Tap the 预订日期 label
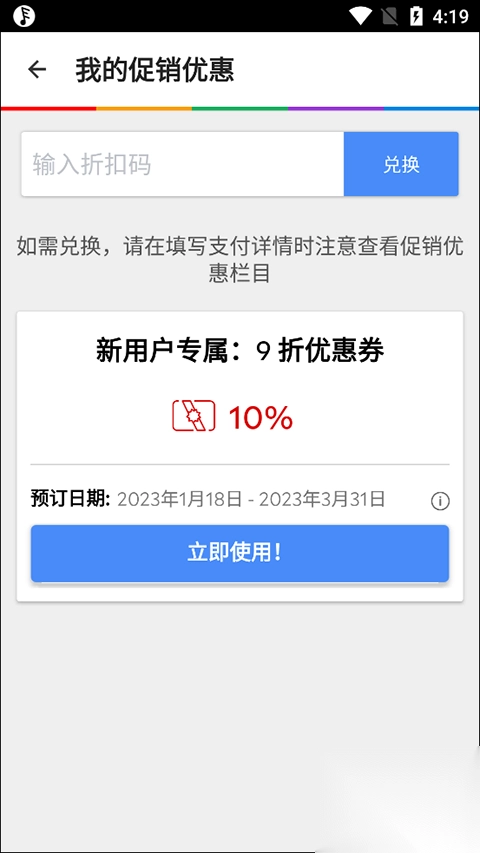Screen dimensions: 480x853 pyautogui.click(x=70, y=499)
